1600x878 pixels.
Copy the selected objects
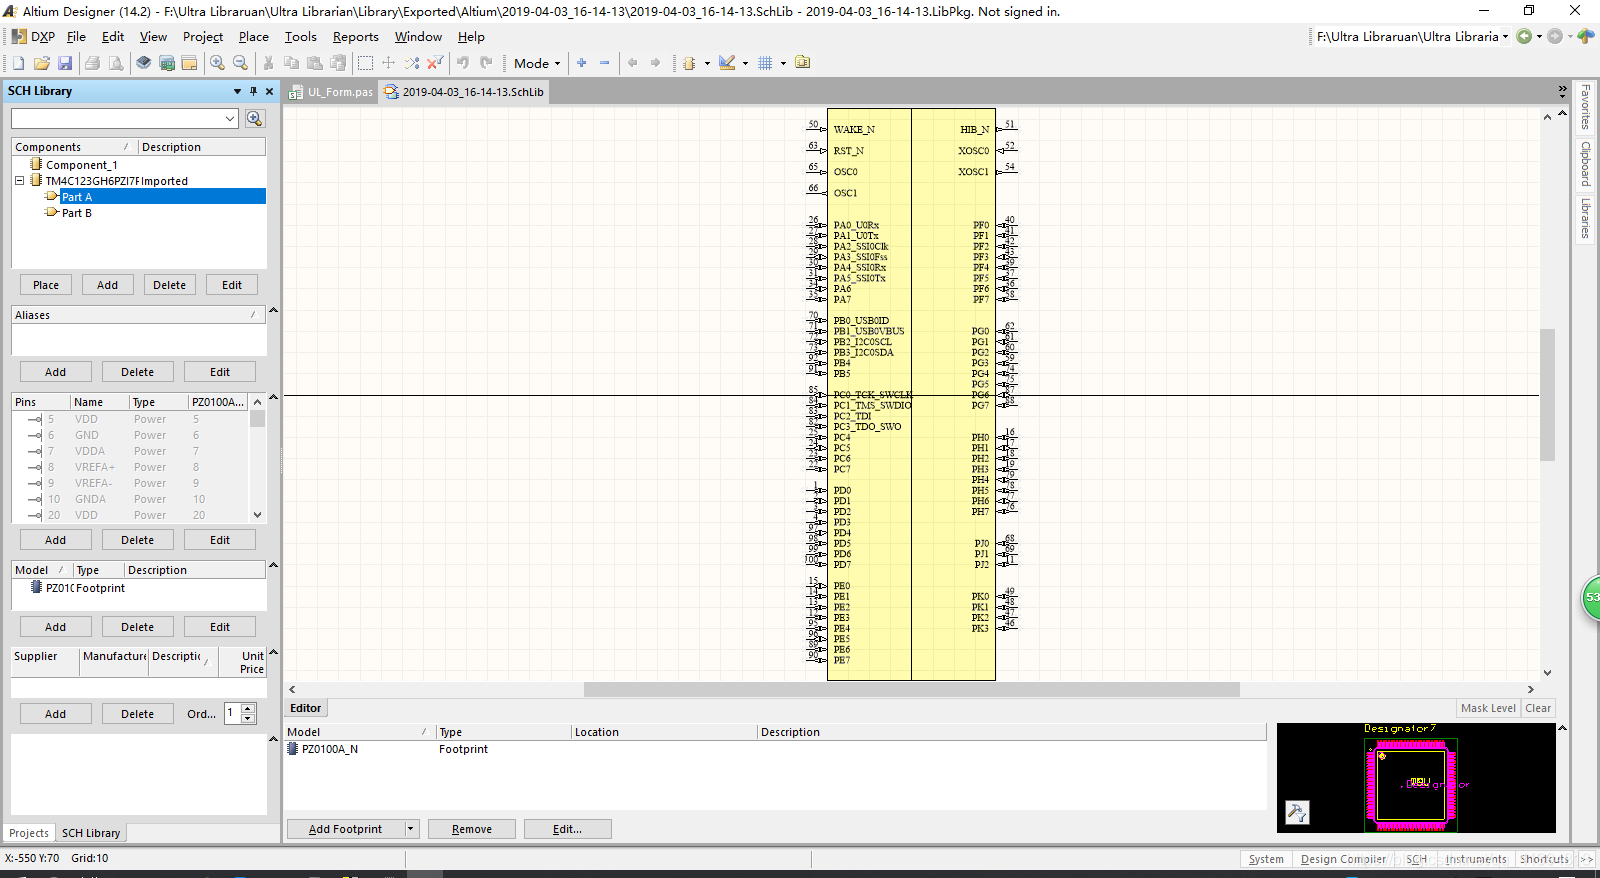[291, 63]
